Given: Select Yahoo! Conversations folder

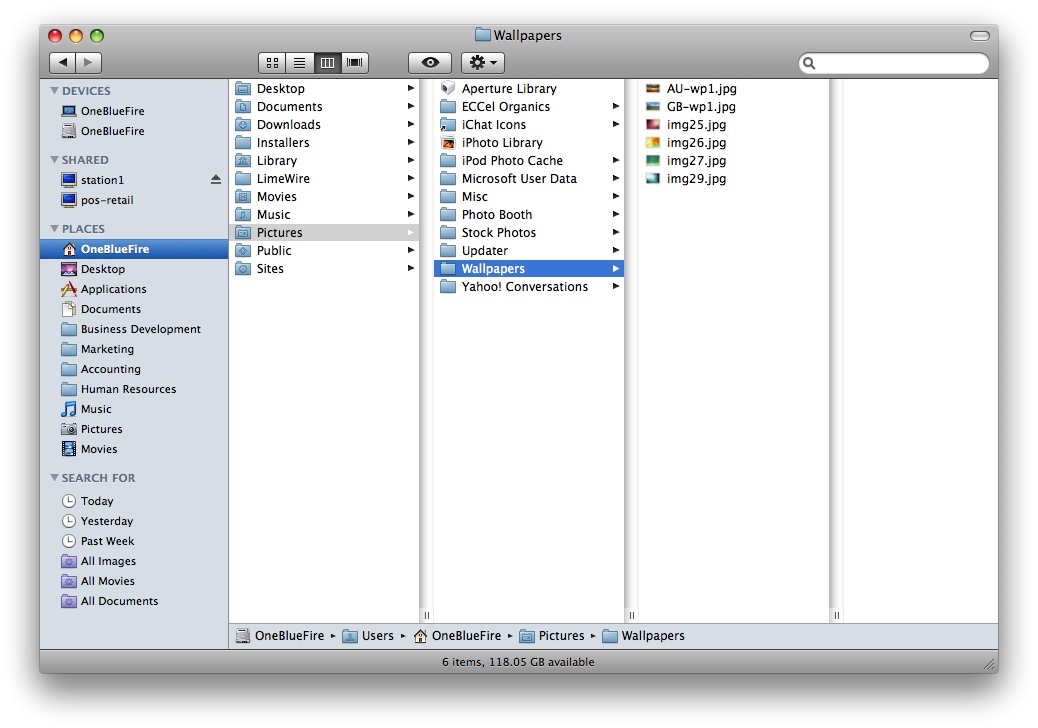Looking at the screenshot, I should pyautogui.click(x=529, y=287).
